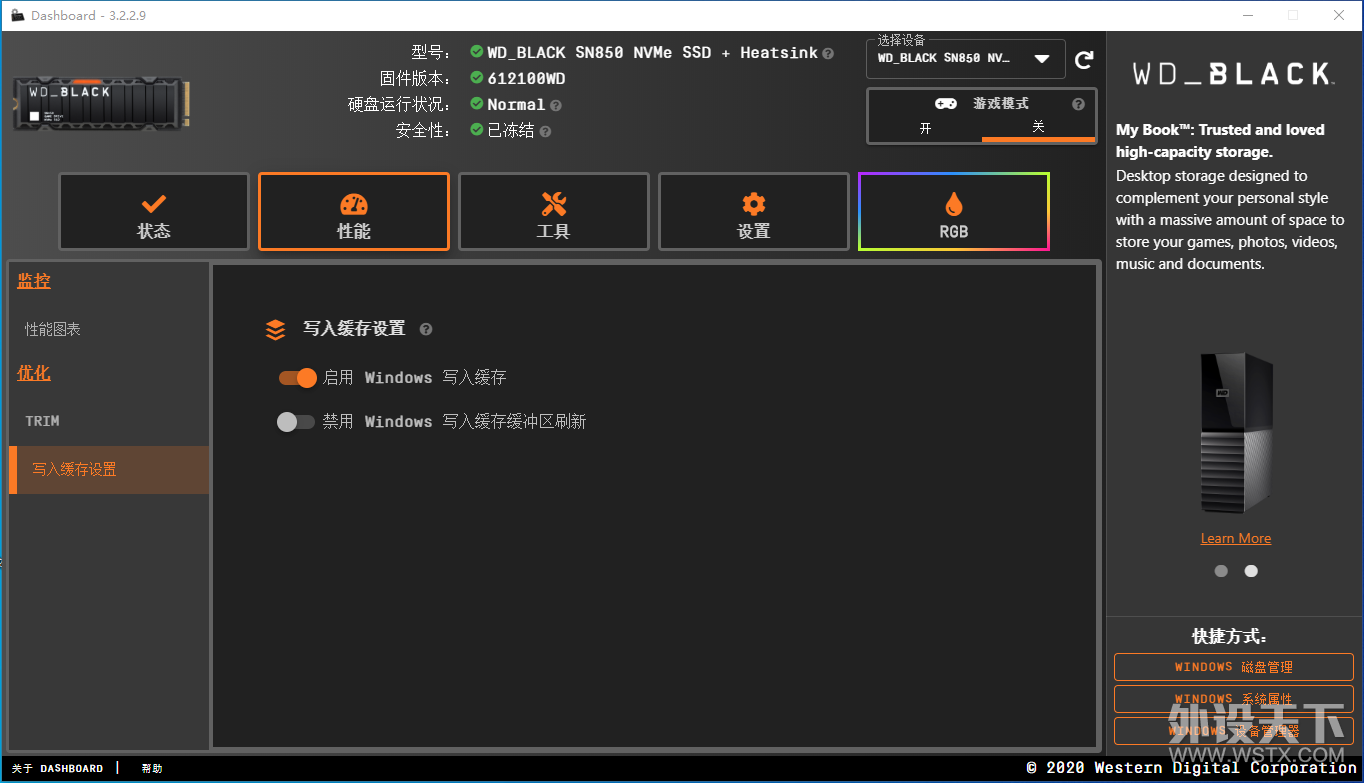Click the 优化 section heading
1364x783 pixels.
pos(34,373)
